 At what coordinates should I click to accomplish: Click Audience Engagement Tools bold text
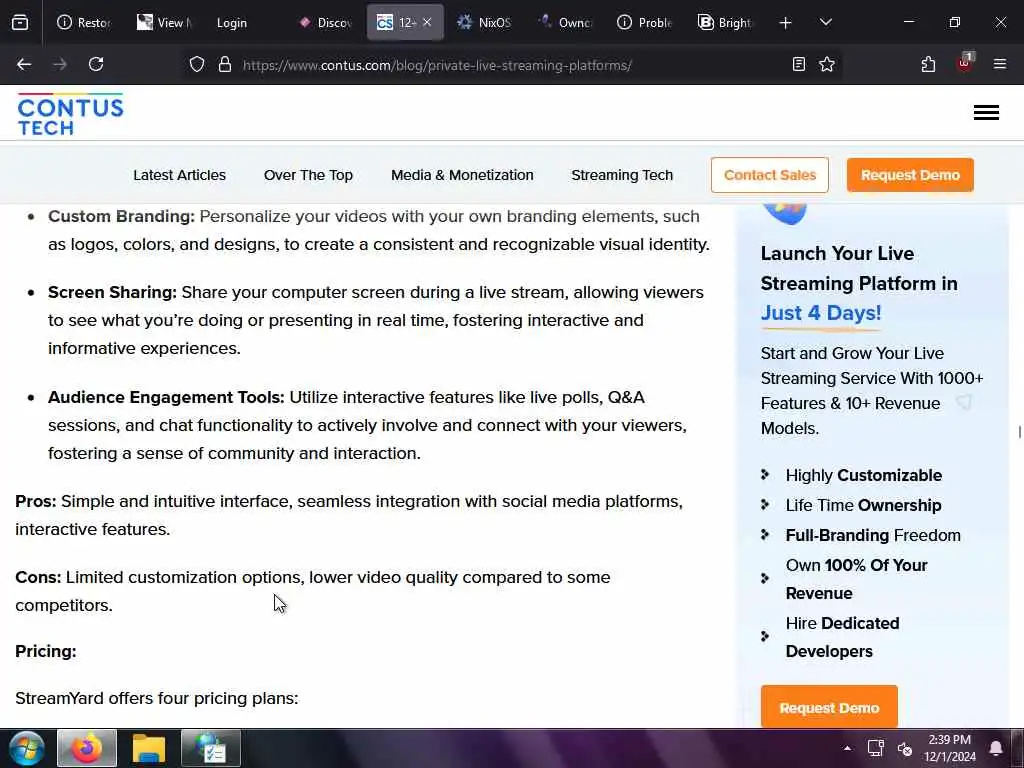(166, 397)
